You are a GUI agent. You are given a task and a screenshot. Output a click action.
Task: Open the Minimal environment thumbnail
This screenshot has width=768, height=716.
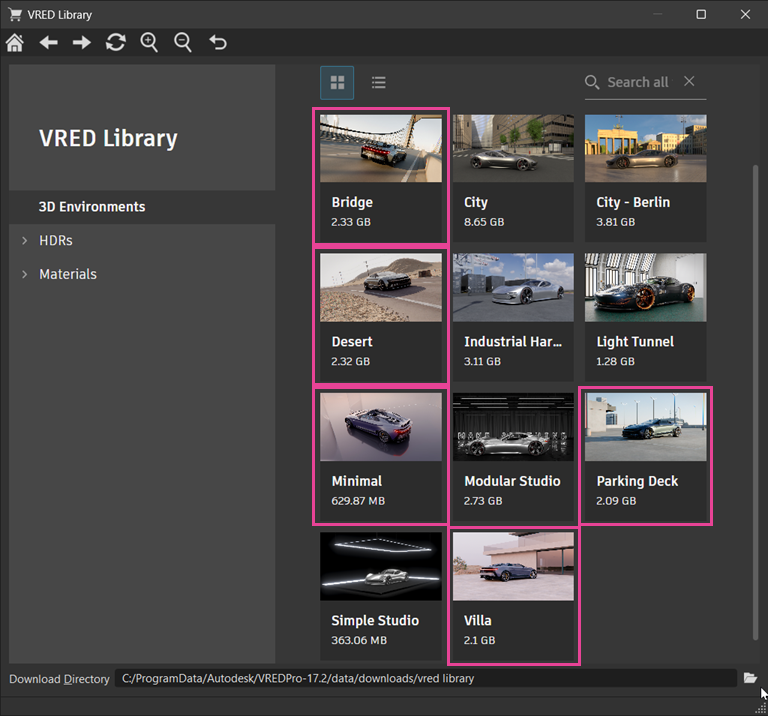381,427
